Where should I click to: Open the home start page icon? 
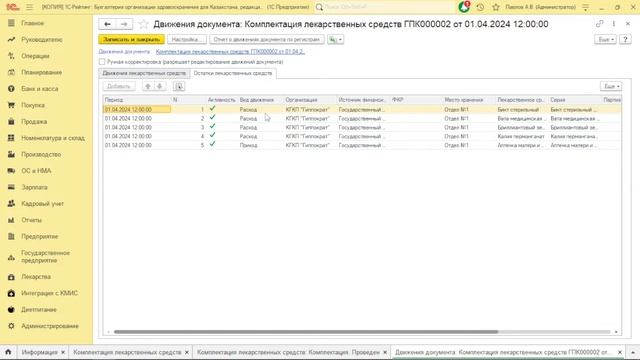coord(8,351)
